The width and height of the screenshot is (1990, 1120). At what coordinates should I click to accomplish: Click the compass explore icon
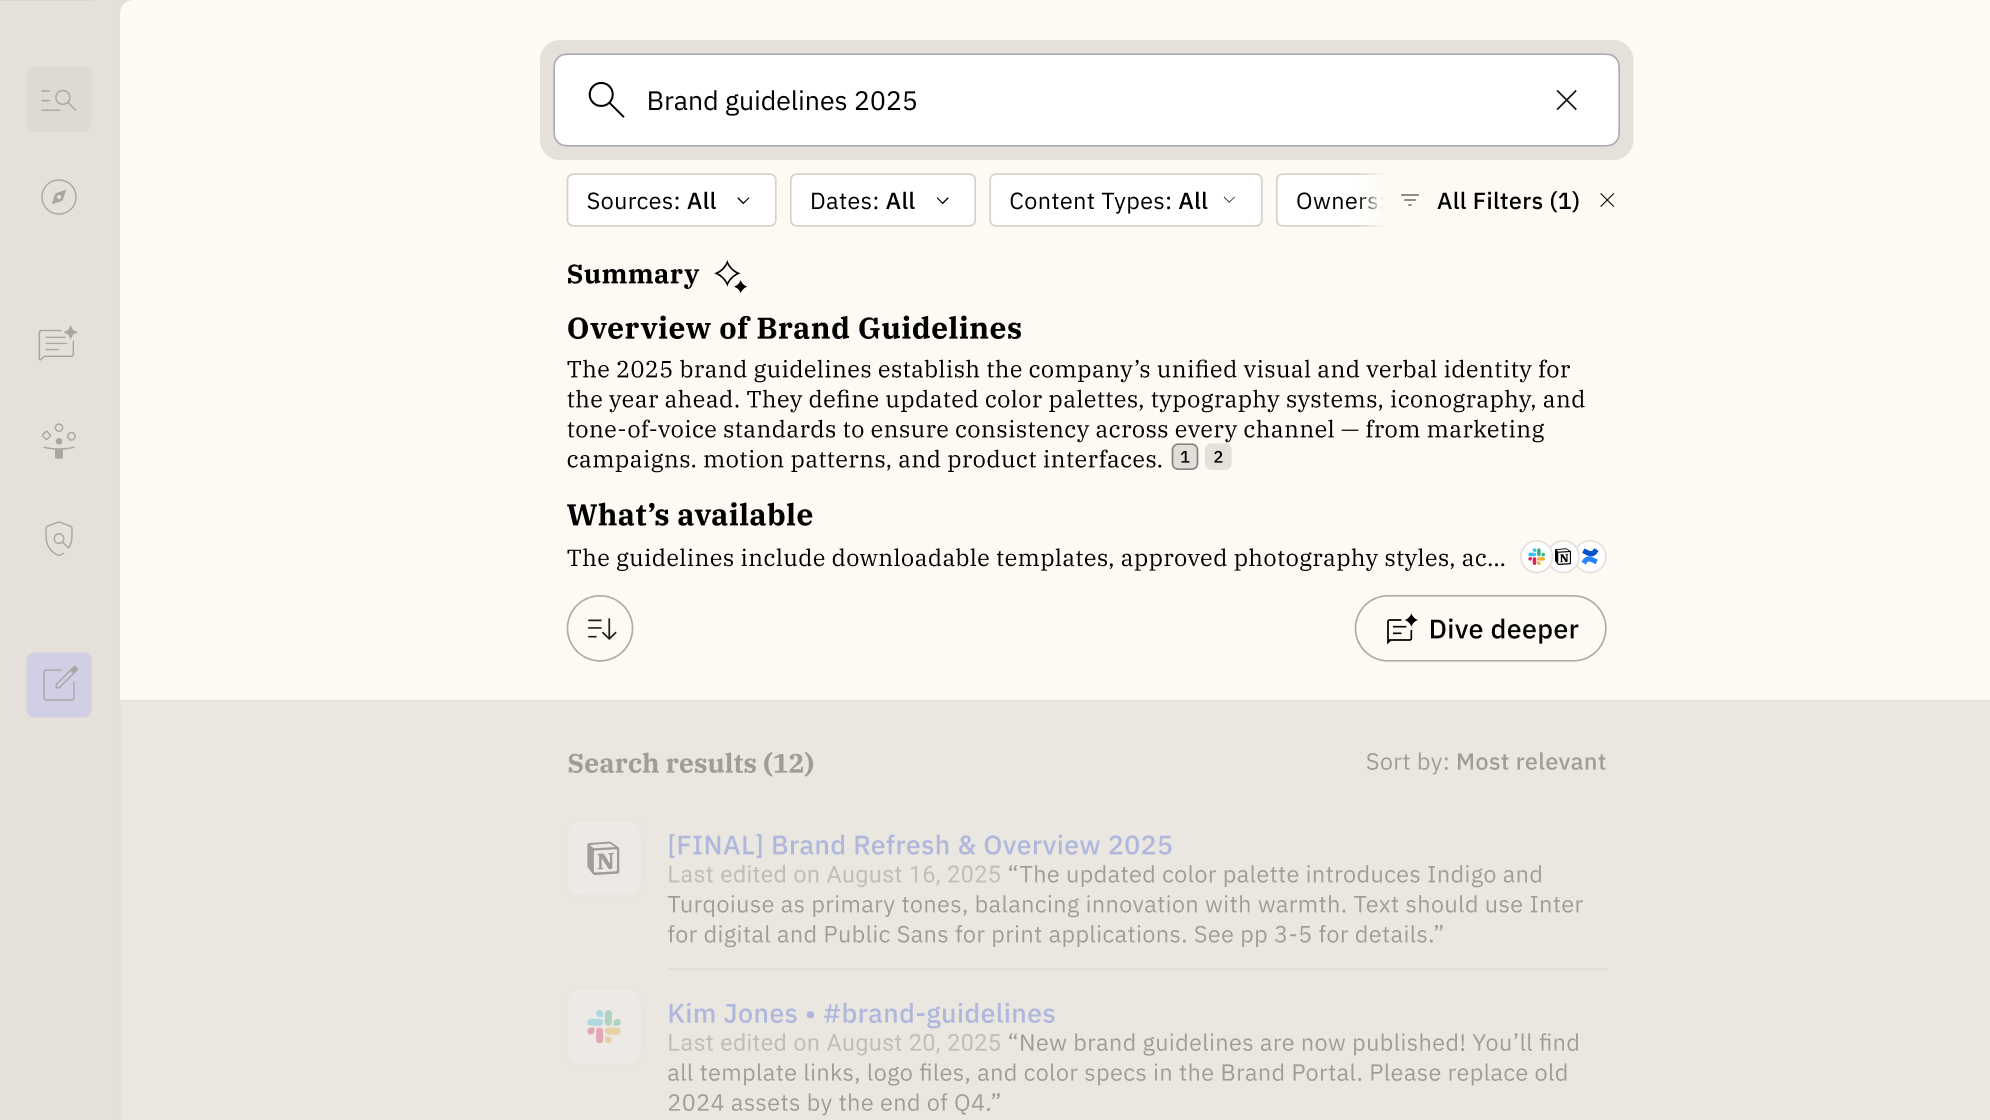[59, 197]
